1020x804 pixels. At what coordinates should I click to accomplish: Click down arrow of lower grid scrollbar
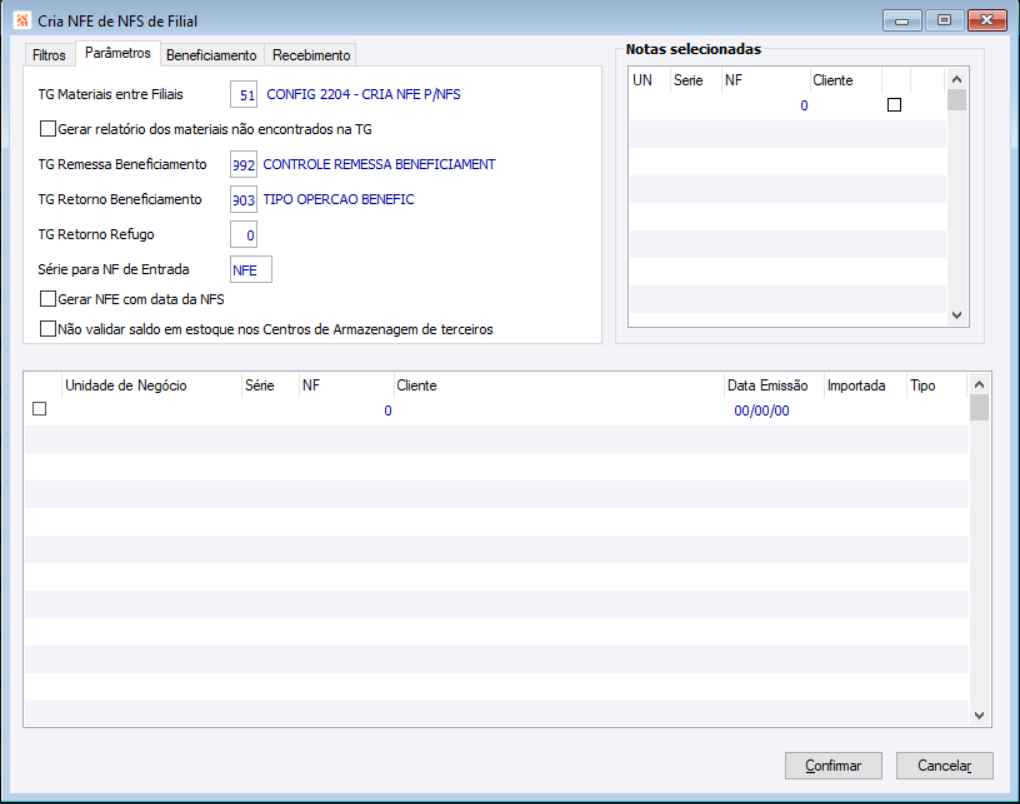[x=980, y=715]
